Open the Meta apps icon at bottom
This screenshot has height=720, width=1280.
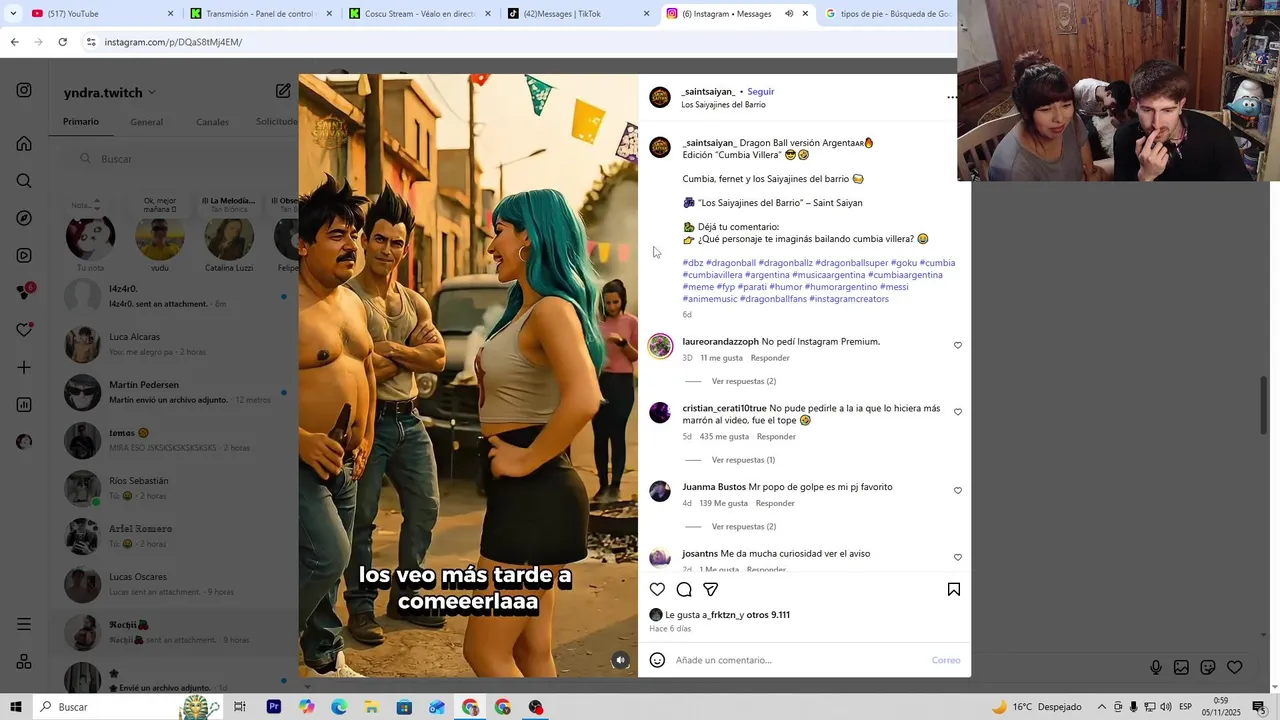(x=24, y=662)
